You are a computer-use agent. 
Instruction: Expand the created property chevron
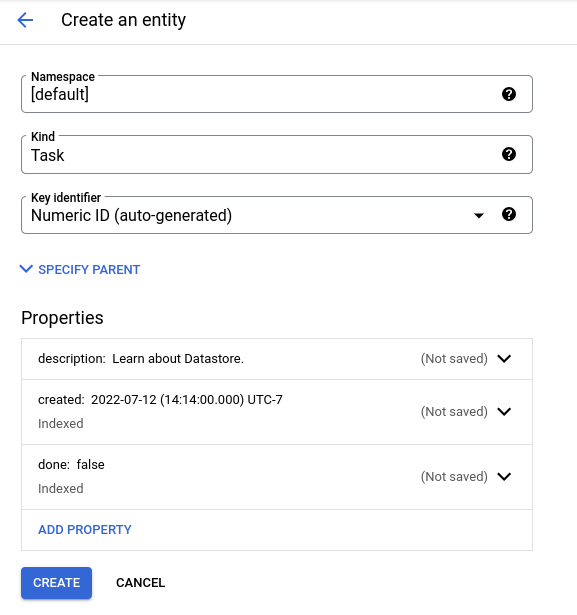tap(504, 411)
